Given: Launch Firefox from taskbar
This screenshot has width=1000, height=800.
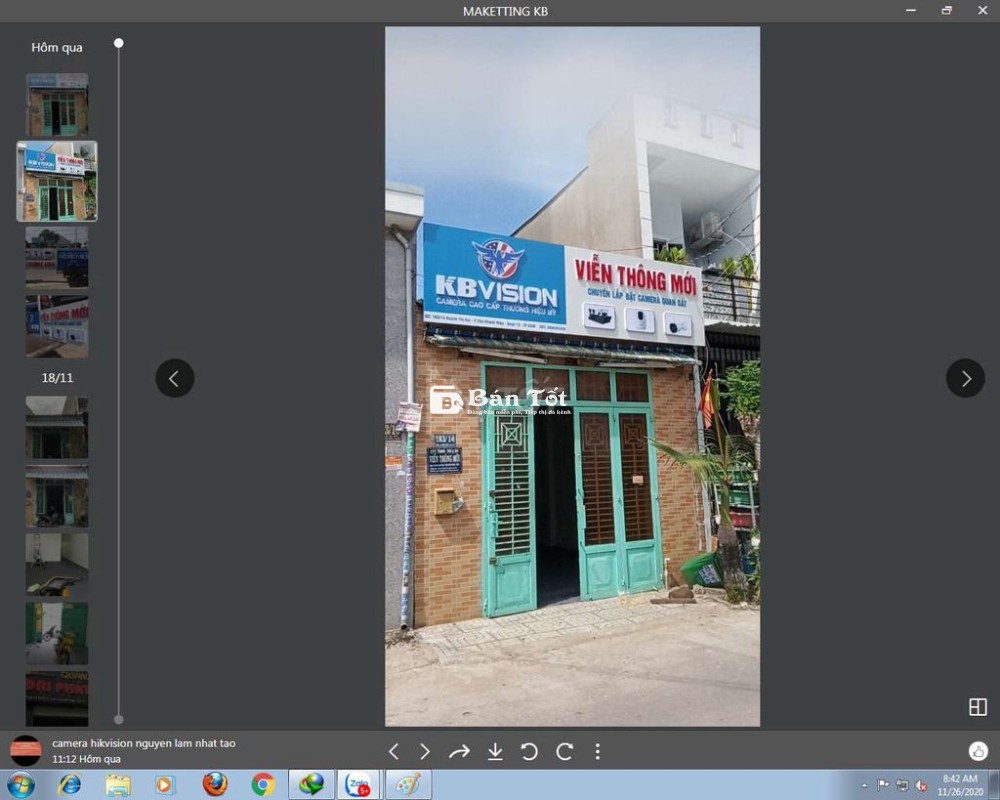Looking at the screenshot, I should 215,785.
